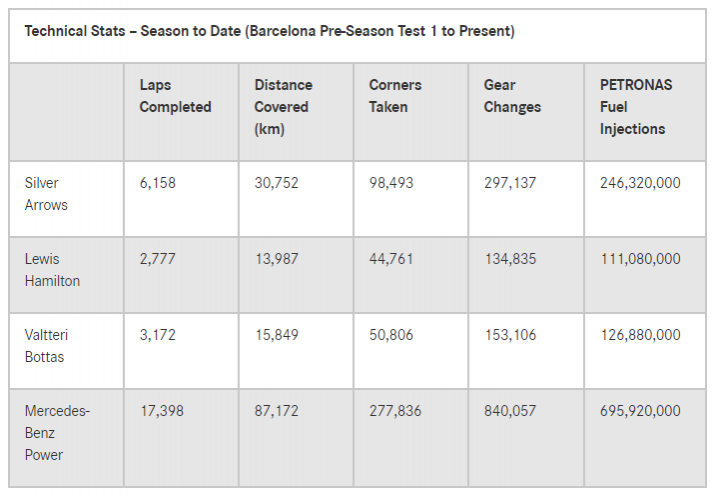Image resolution: width=716 pixels, height=496 pixels.
Task: Click the table title Technical Stats heading
Action: click(269, 31)
